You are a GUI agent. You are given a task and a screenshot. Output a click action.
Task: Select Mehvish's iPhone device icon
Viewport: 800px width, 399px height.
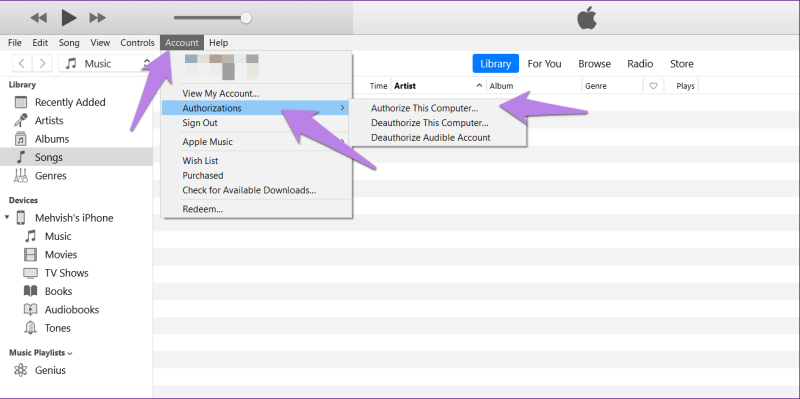coord(21,218)
